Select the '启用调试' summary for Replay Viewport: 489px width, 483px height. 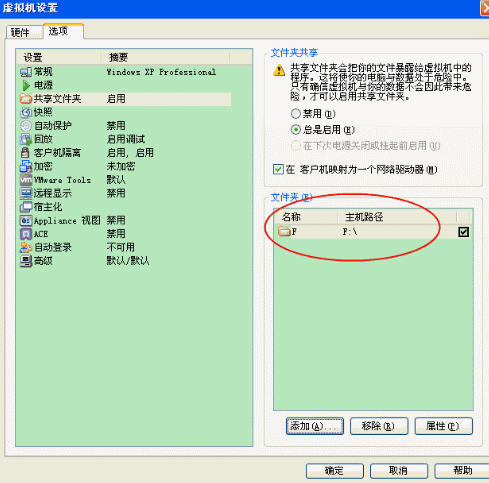point(126,139)
